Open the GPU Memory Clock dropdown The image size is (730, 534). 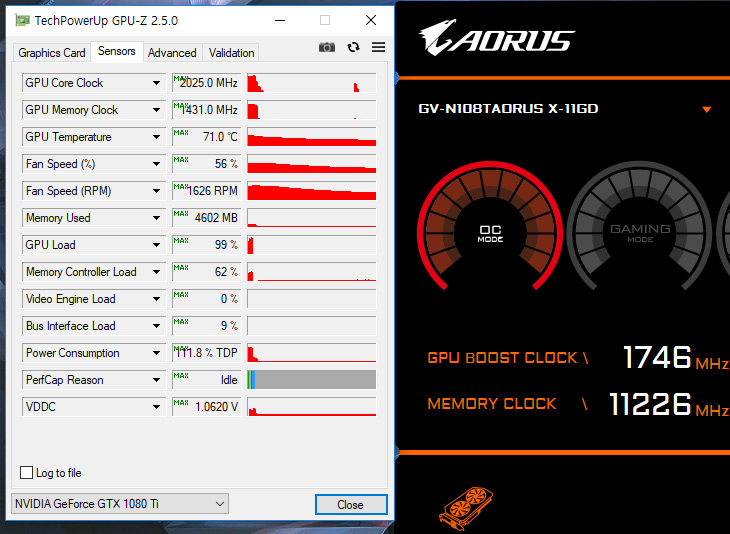(x=156, y=110)
